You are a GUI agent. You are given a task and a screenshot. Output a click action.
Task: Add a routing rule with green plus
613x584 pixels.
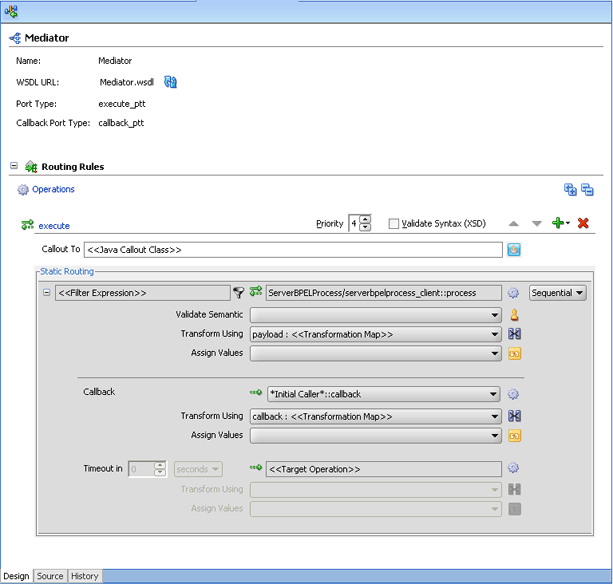pyautogui.click(x=560, y=223)
